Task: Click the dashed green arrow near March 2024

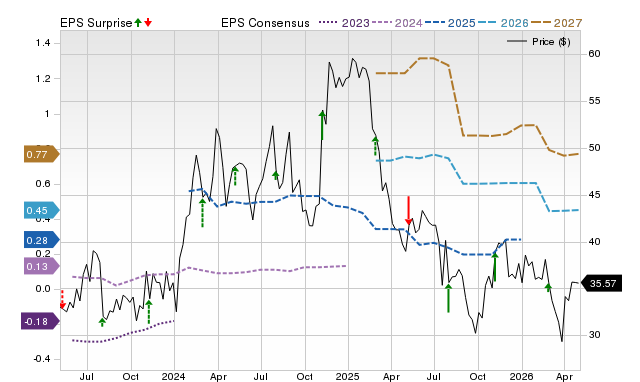Action: coord(202,212)
